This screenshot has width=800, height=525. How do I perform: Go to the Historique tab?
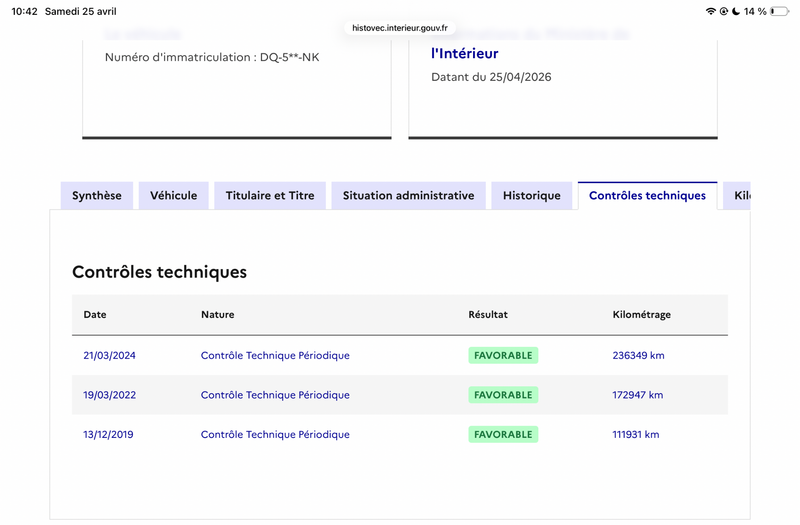[x=532, y=195]
